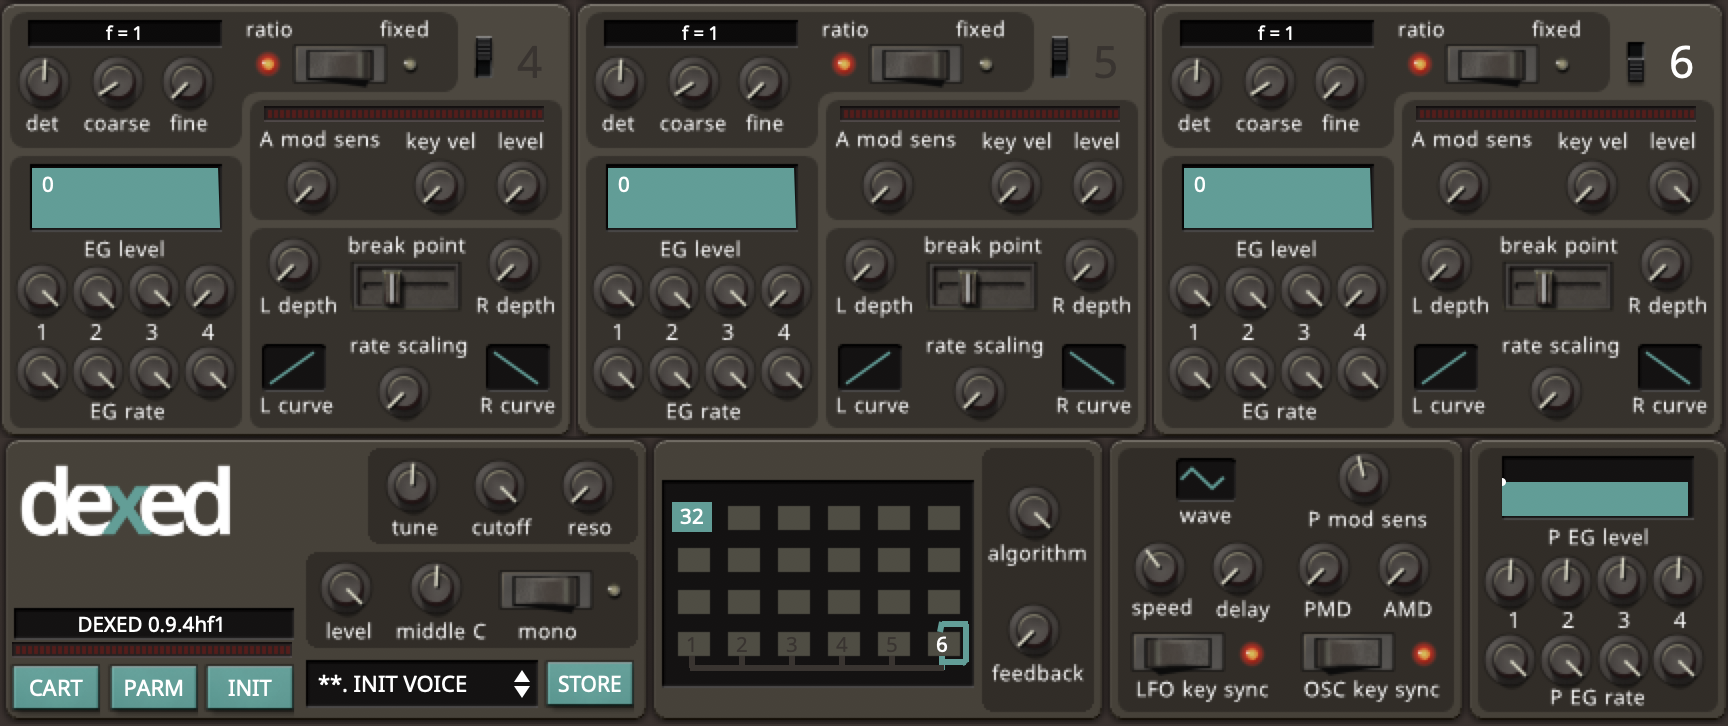Click operator 6 R curve icon
The width and height of the screenshot is (1730, 726).
point(1668,367)
